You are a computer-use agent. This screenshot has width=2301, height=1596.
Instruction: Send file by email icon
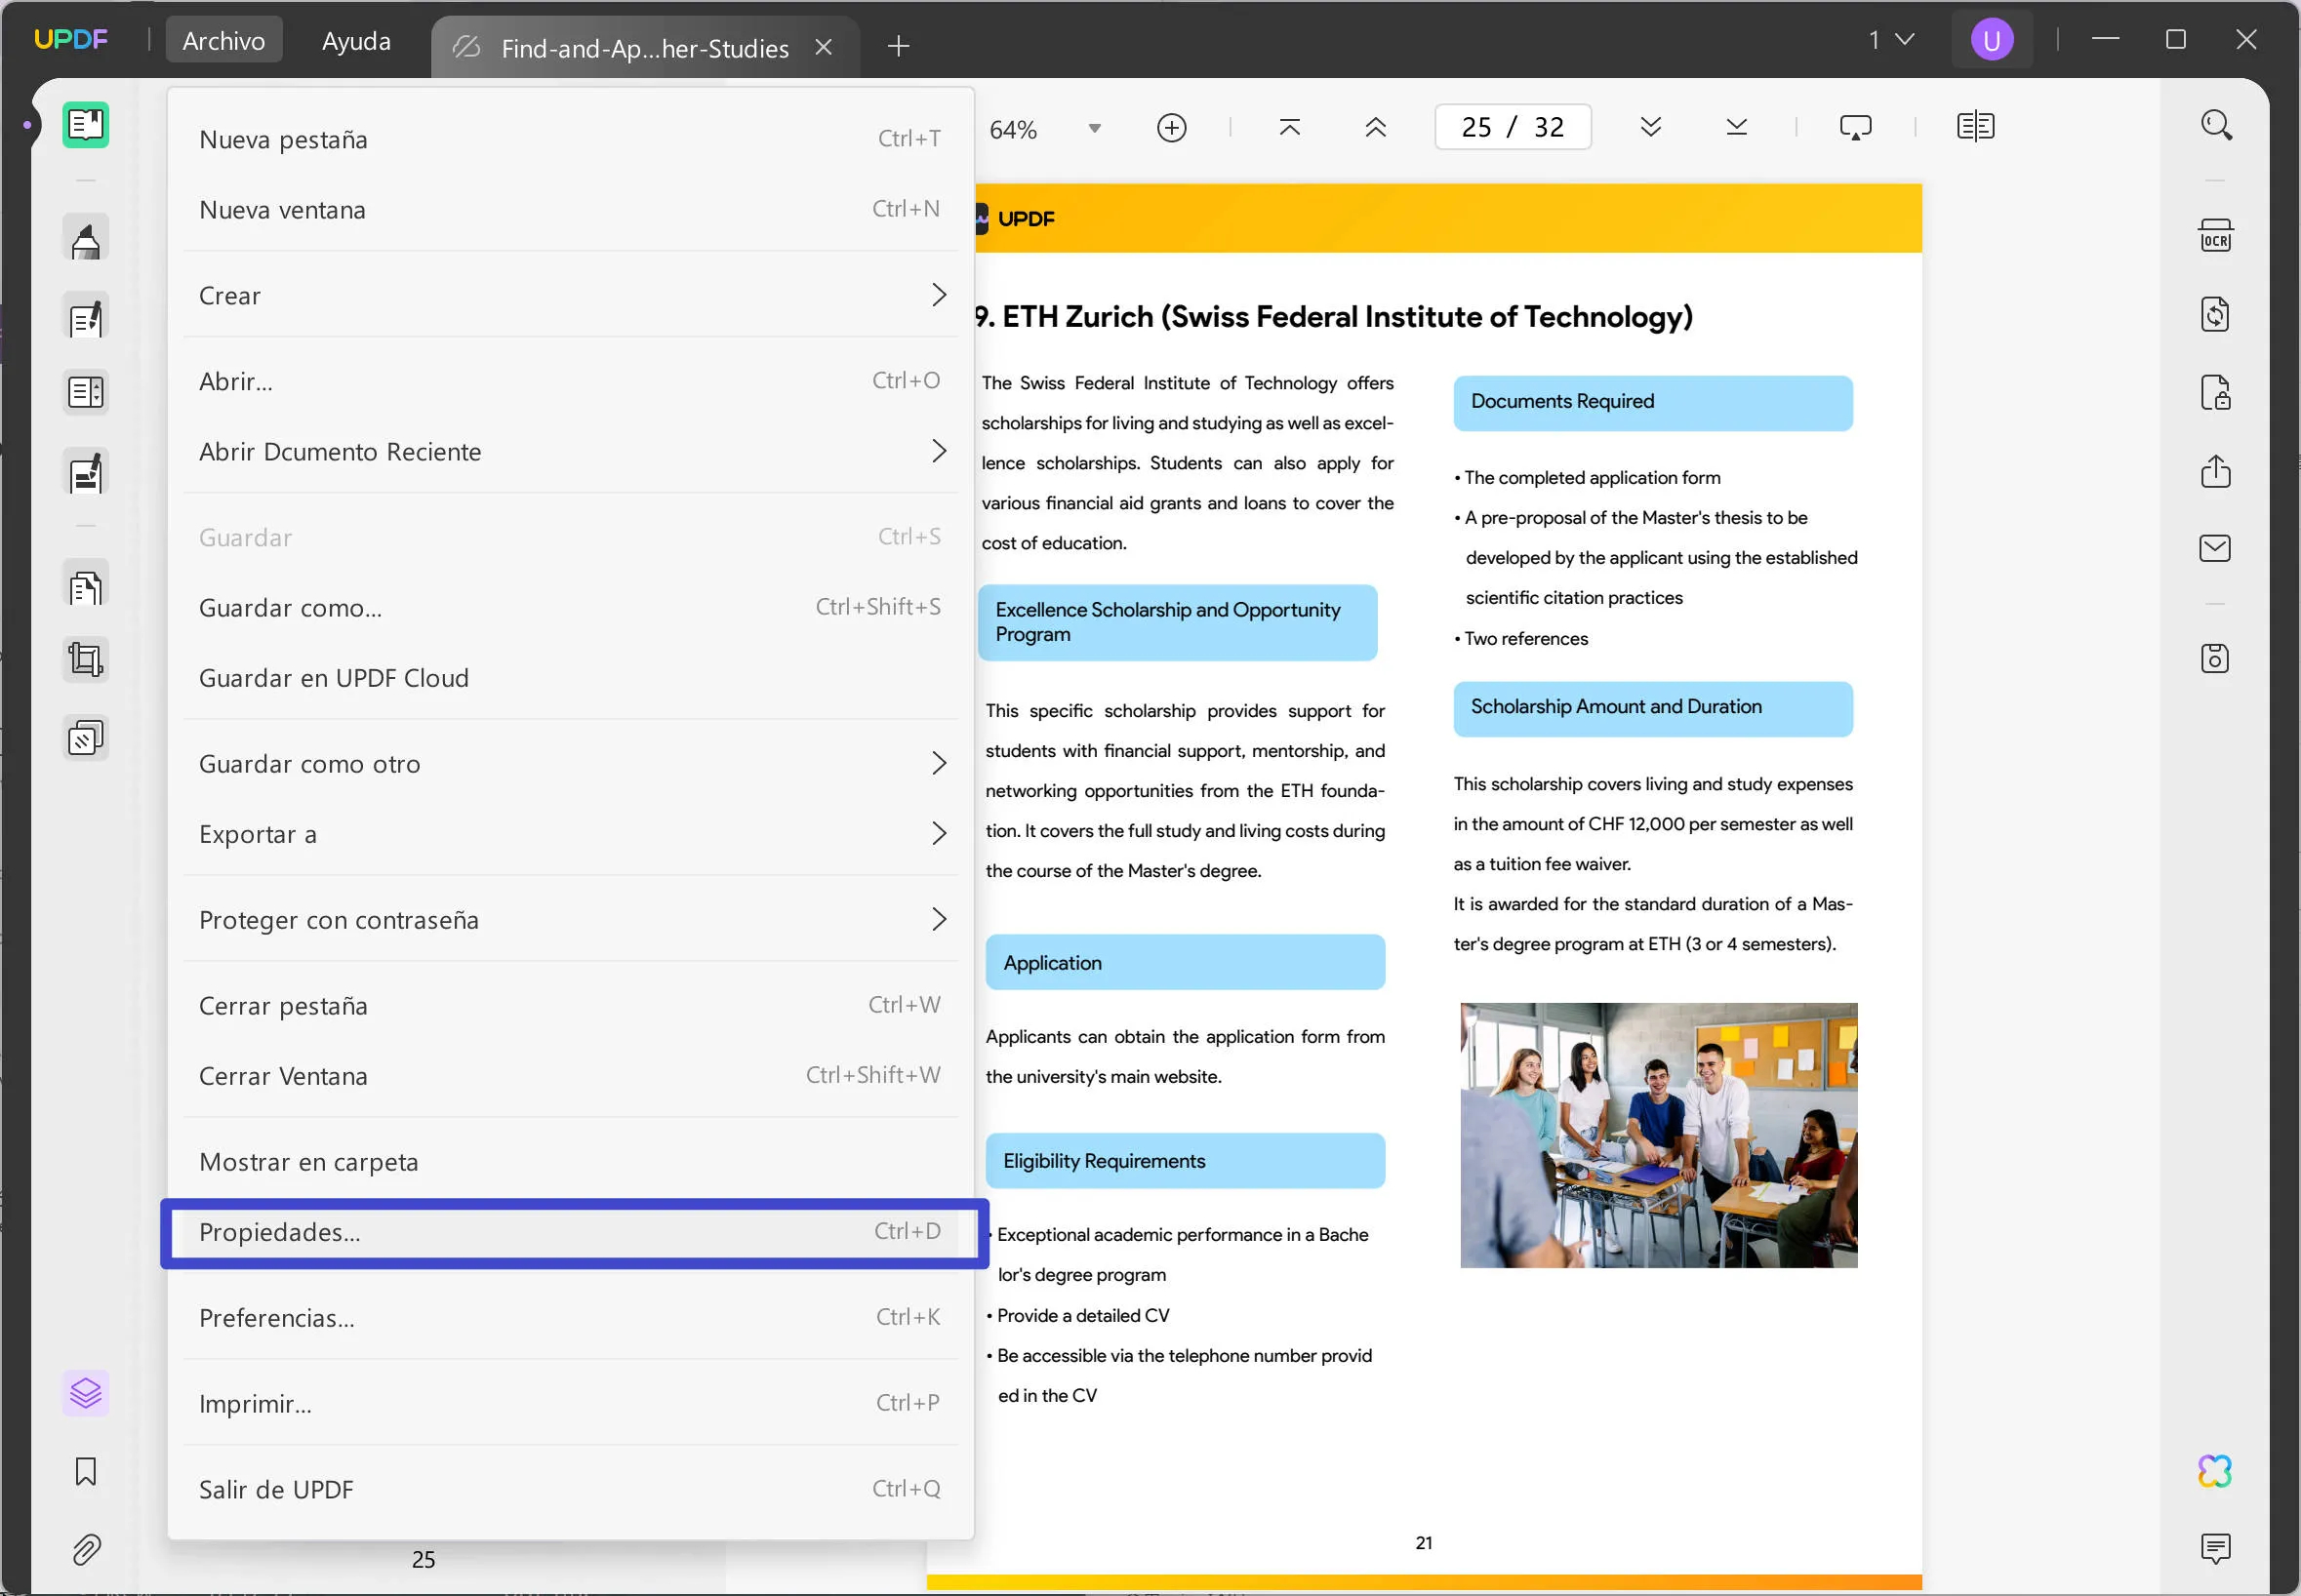point(2216,548)
